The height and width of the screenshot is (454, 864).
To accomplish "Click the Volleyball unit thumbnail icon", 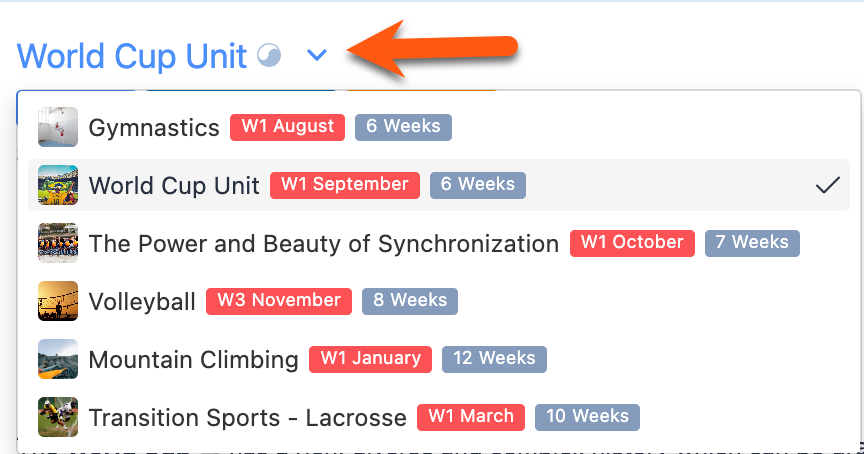I will click(58, 301).
